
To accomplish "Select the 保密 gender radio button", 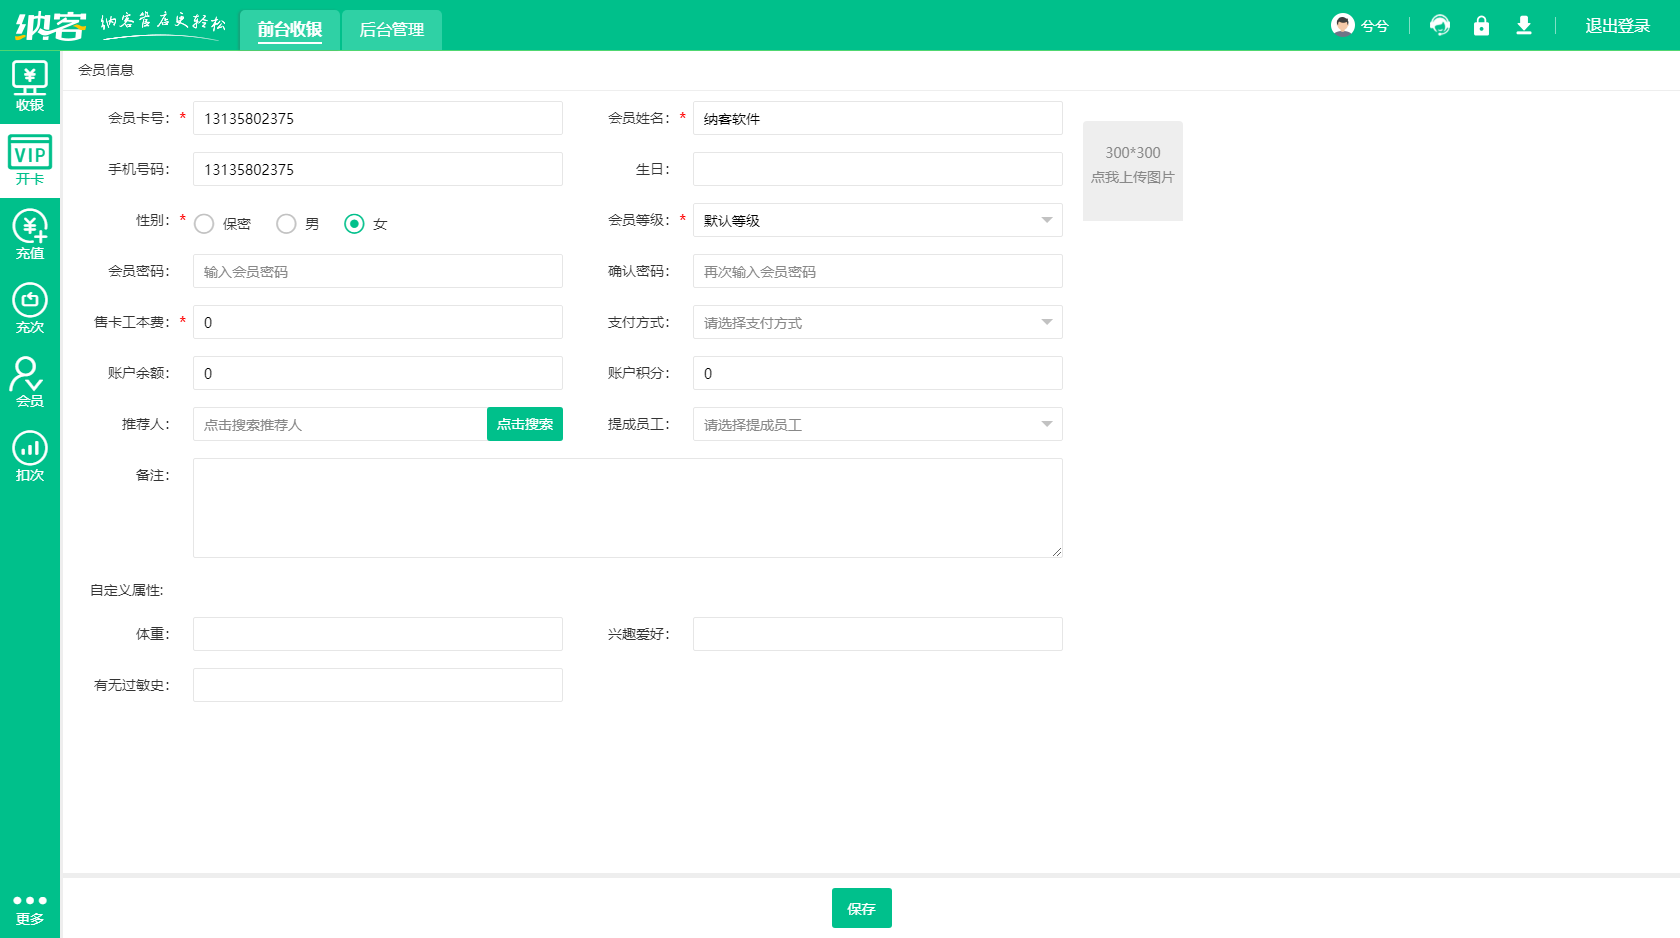I will pos(205,224).
